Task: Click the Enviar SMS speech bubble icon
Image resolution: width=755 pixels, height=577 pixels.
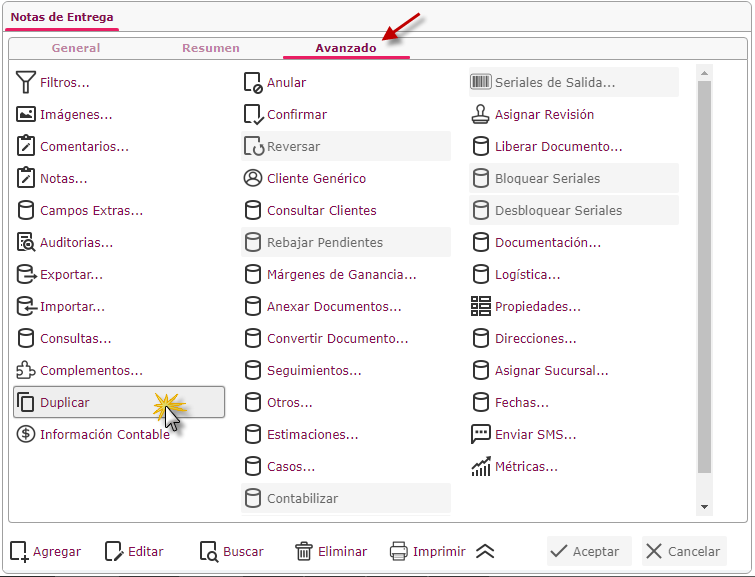Action: coord(481,434)
